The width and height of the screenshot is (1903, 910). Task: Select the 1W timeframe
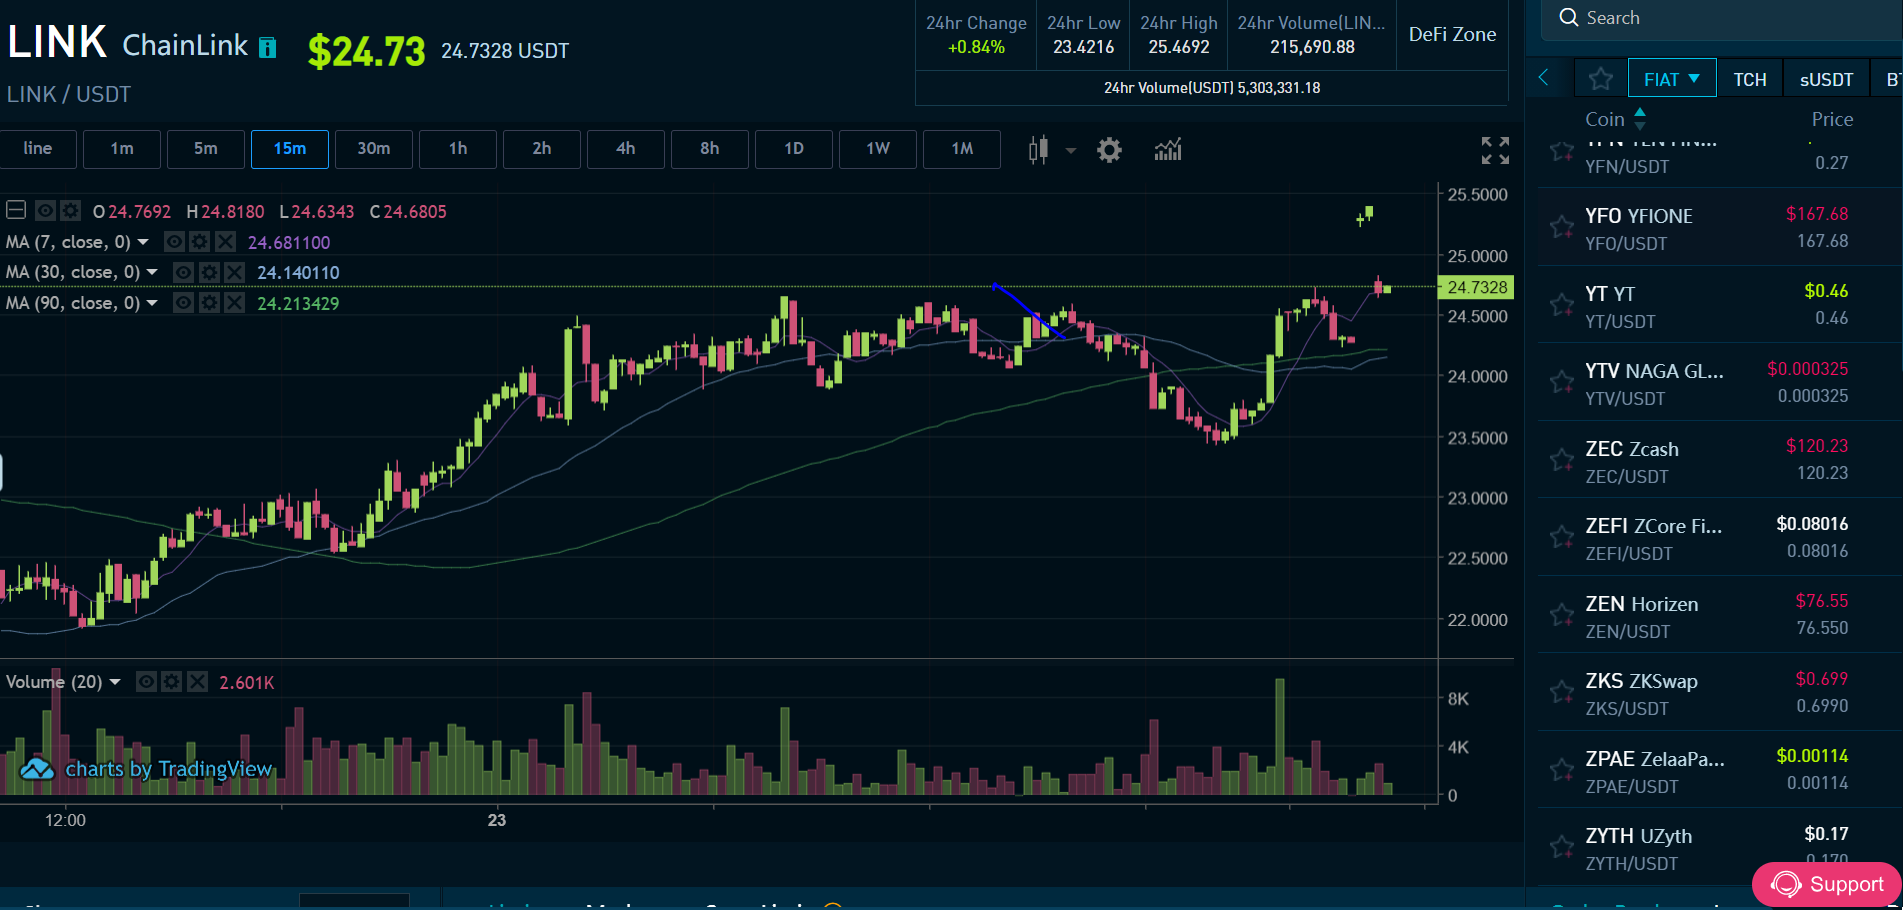878,149
